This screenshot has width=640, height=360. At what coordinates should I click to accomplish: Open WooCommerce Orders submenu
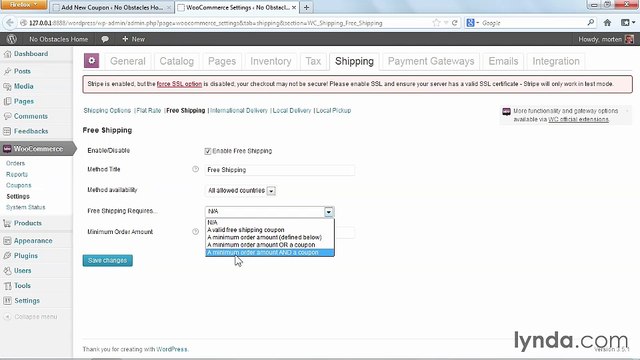click(16, 163)
